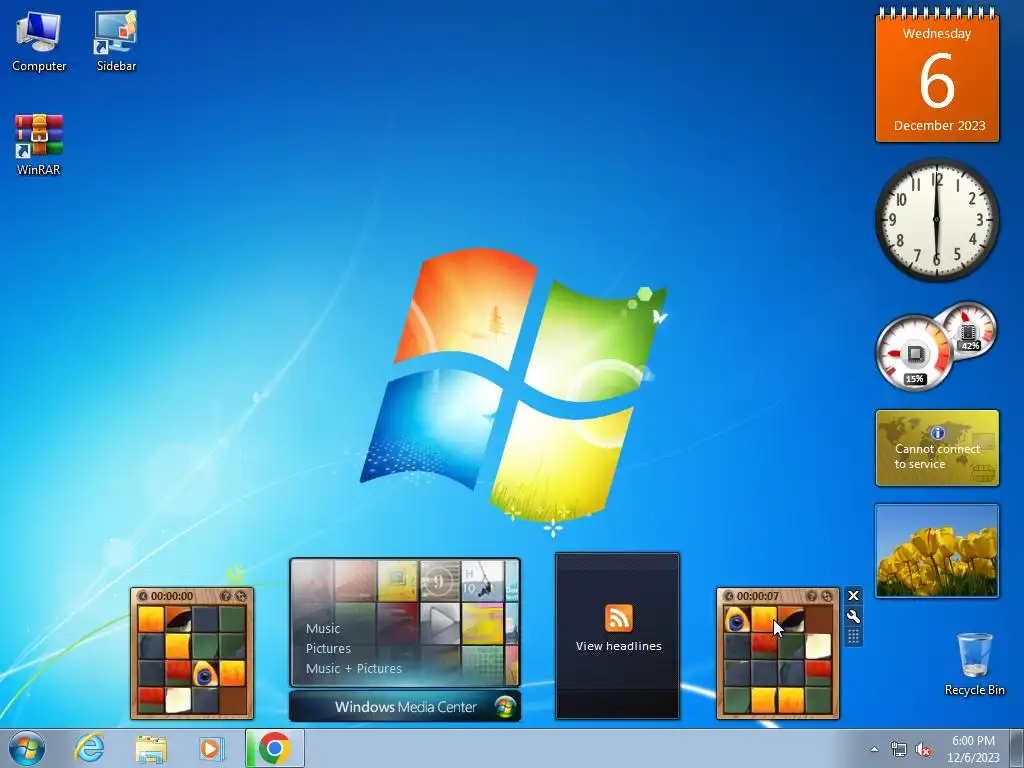Viewport: 1024px width, 768px height.
Task: Click the 00:00:07 timer text
Action: click(x=758, y=596)
